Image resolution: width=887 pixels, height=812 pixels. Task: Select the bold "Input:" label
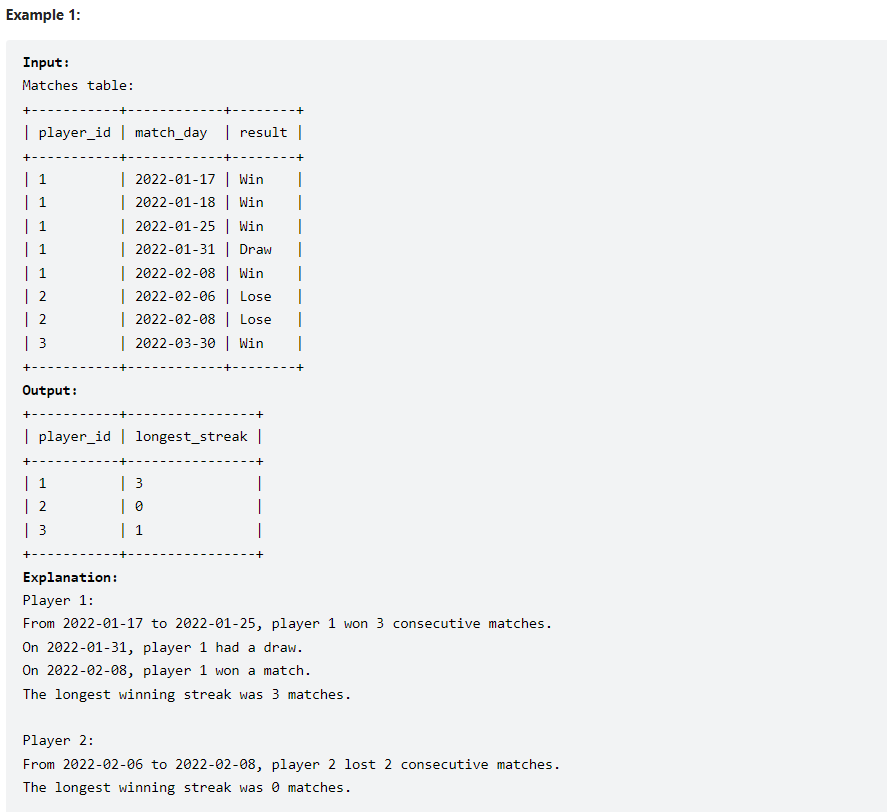tap(46, 62)
